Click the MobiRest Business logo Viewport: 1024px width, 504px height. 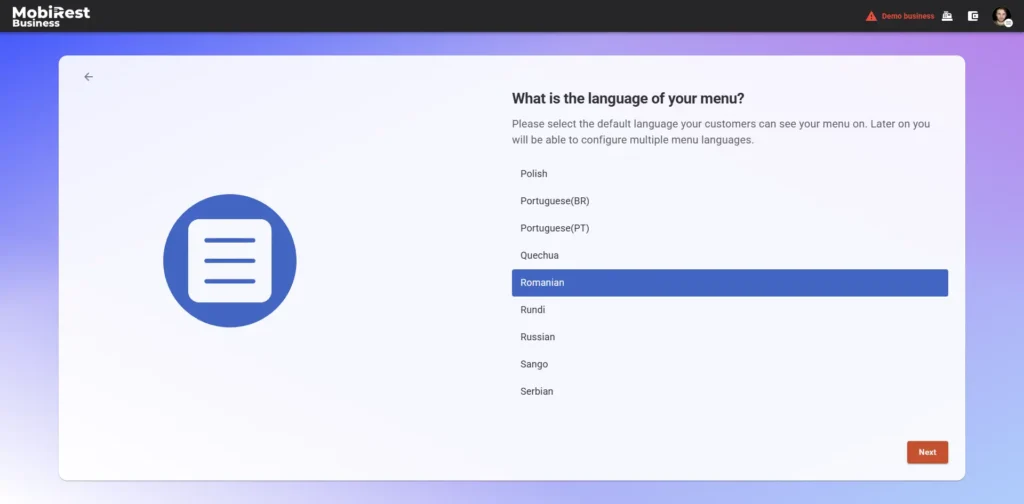(51, 16)
